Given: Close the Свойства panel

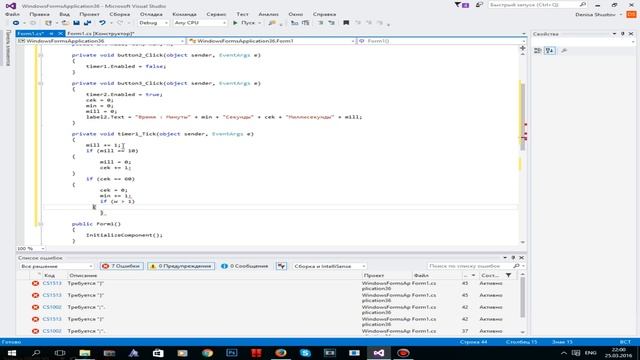Looking at the screenshot, I should tap(631, 34).
